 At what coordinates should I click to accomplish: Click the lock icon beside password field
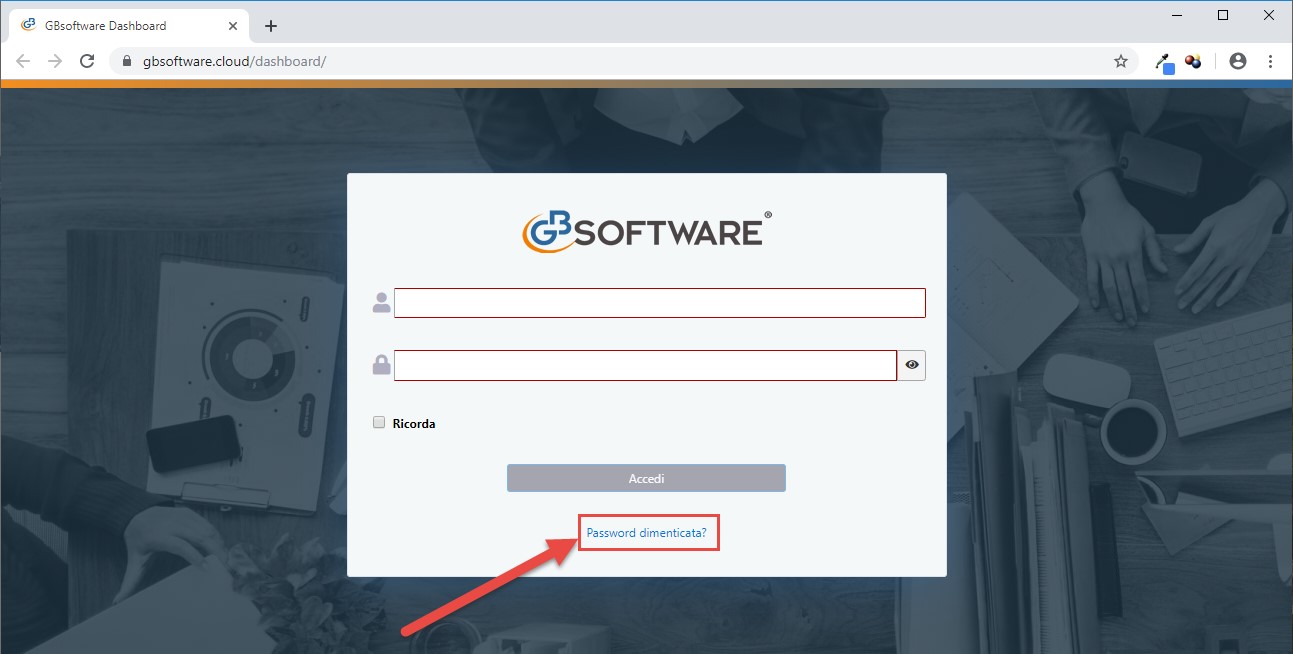click(x=381, y=365)
